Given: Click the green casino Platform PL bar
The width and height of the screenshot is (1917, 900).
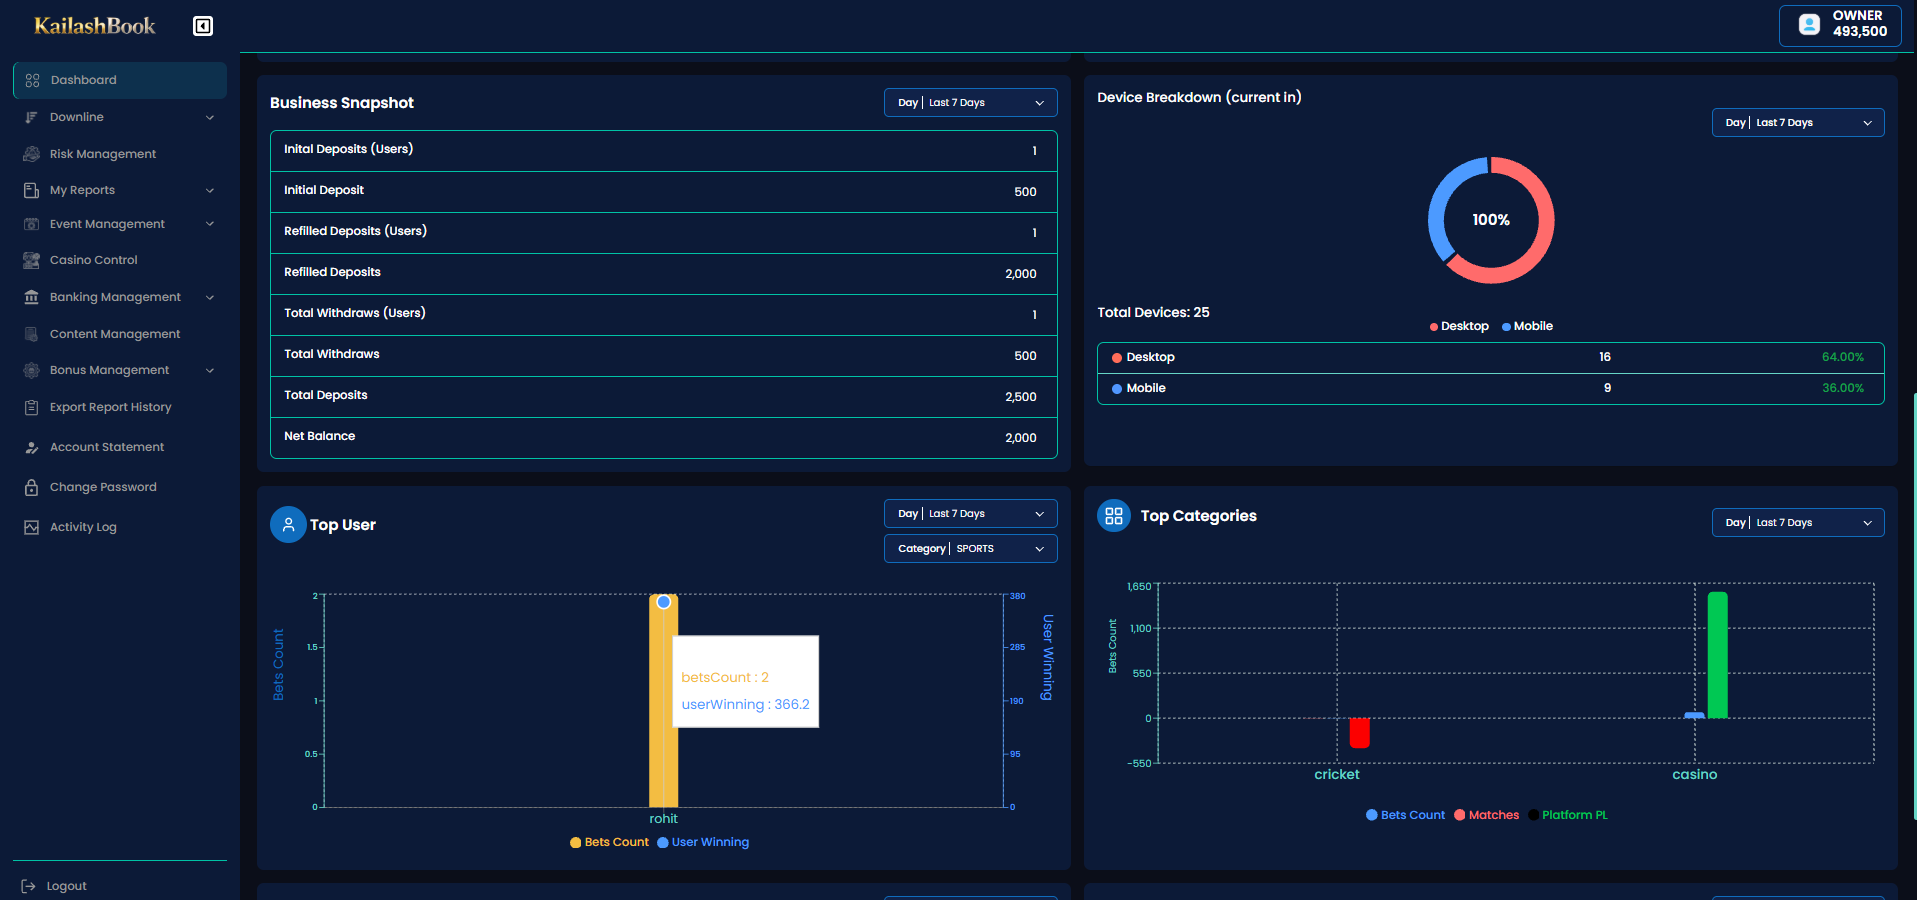Looking at the screenshot, I should tap(1717, 655).
